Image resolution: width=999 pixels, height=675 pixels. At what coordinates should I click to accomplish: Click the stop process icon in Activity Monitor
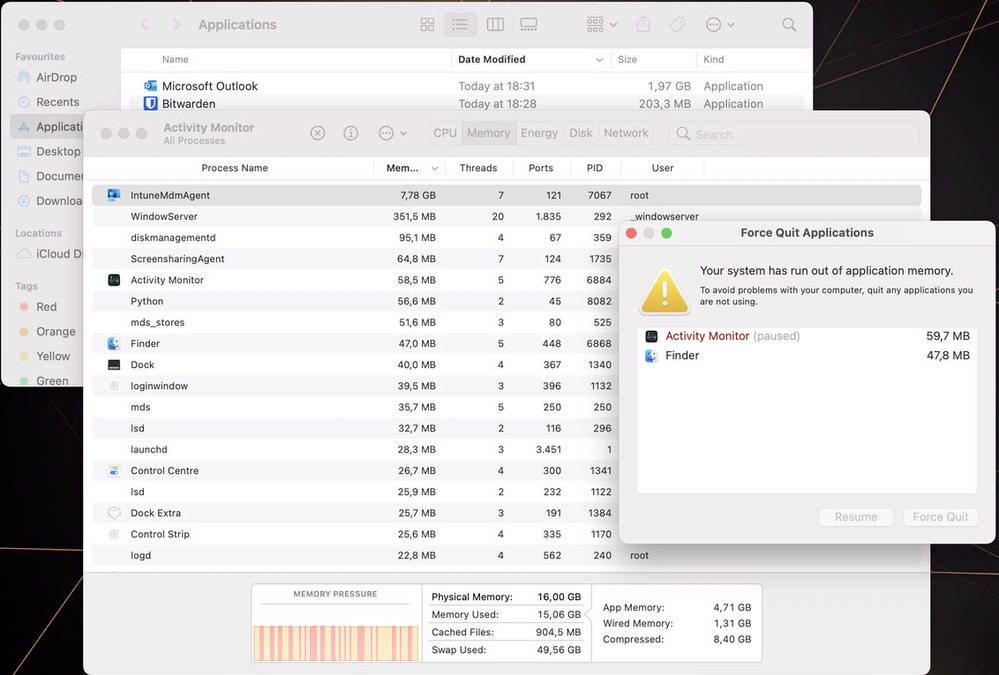[x=317, y=133]
